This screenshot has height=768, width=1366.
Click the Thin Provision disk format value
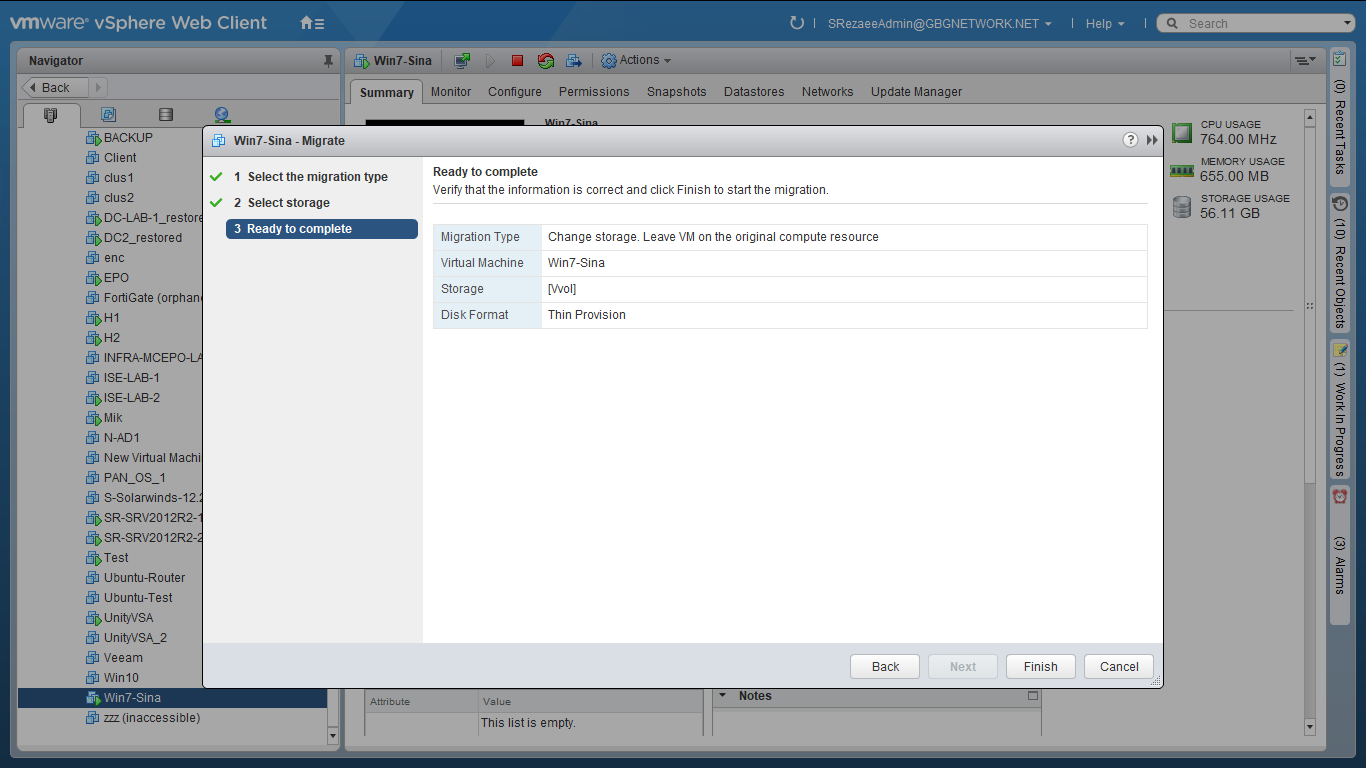pos(587,315)
